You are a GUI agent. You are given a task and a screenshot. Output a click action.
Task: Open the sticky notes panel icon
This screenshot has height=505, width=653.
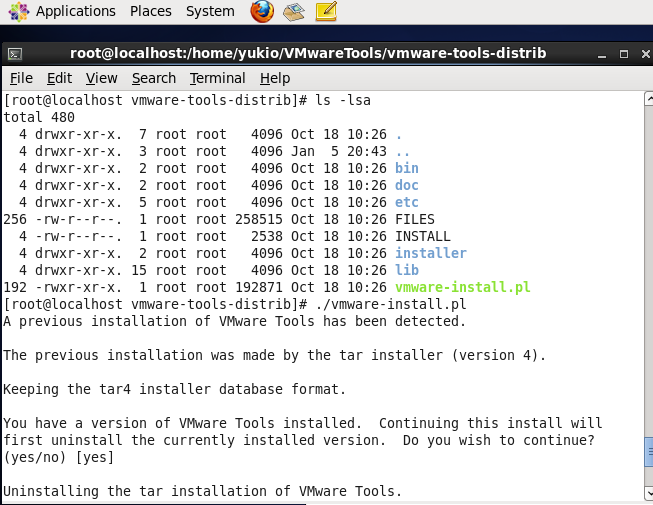pyautogui.click(x=326, y=12)
